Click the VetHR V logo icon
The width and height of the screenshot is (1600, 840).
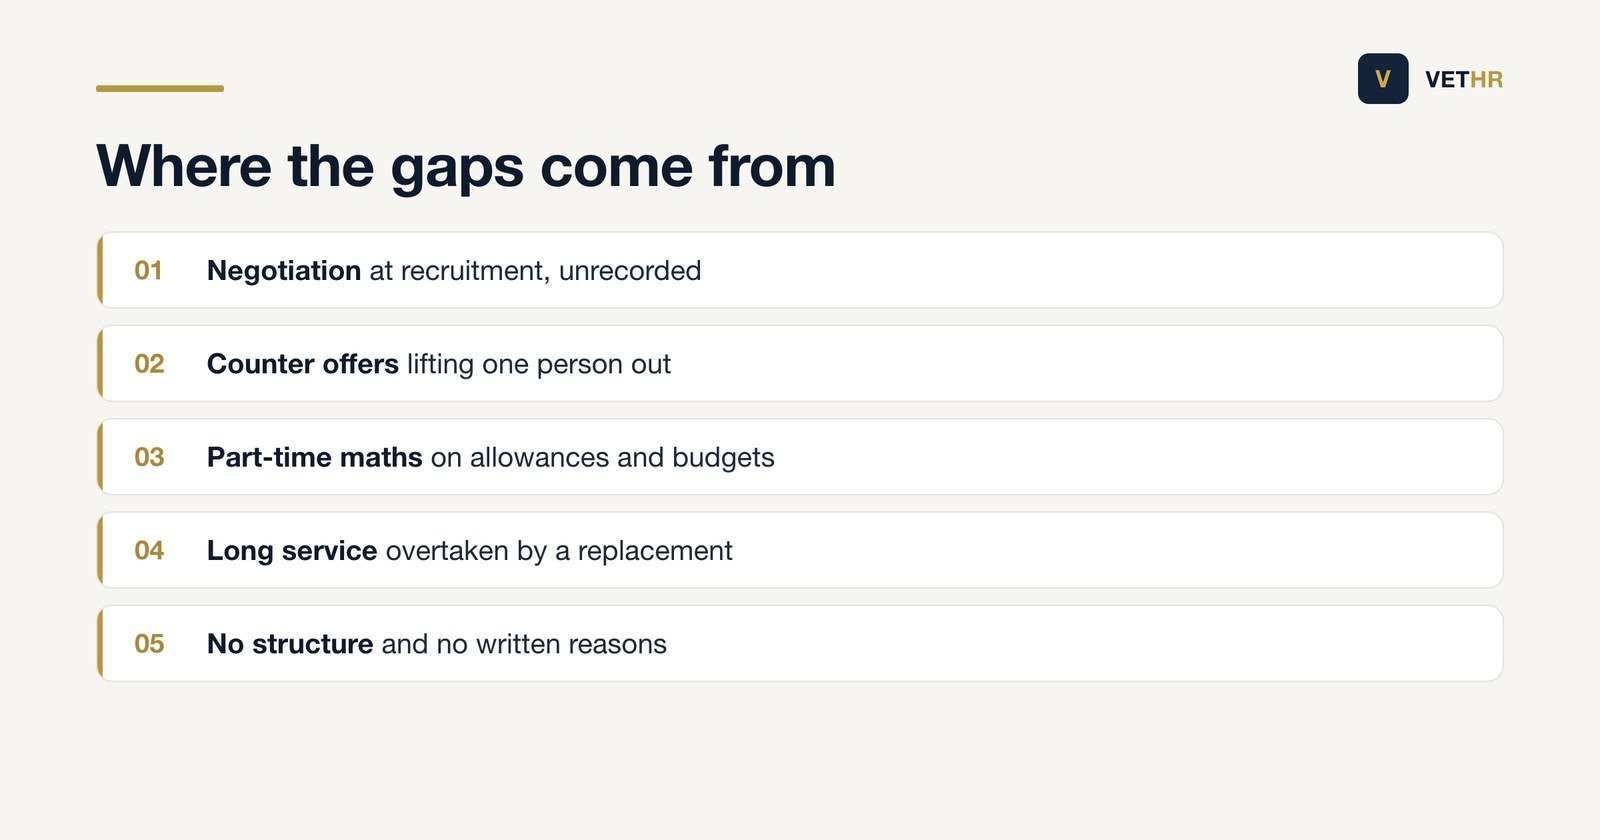click(1383, 79)
